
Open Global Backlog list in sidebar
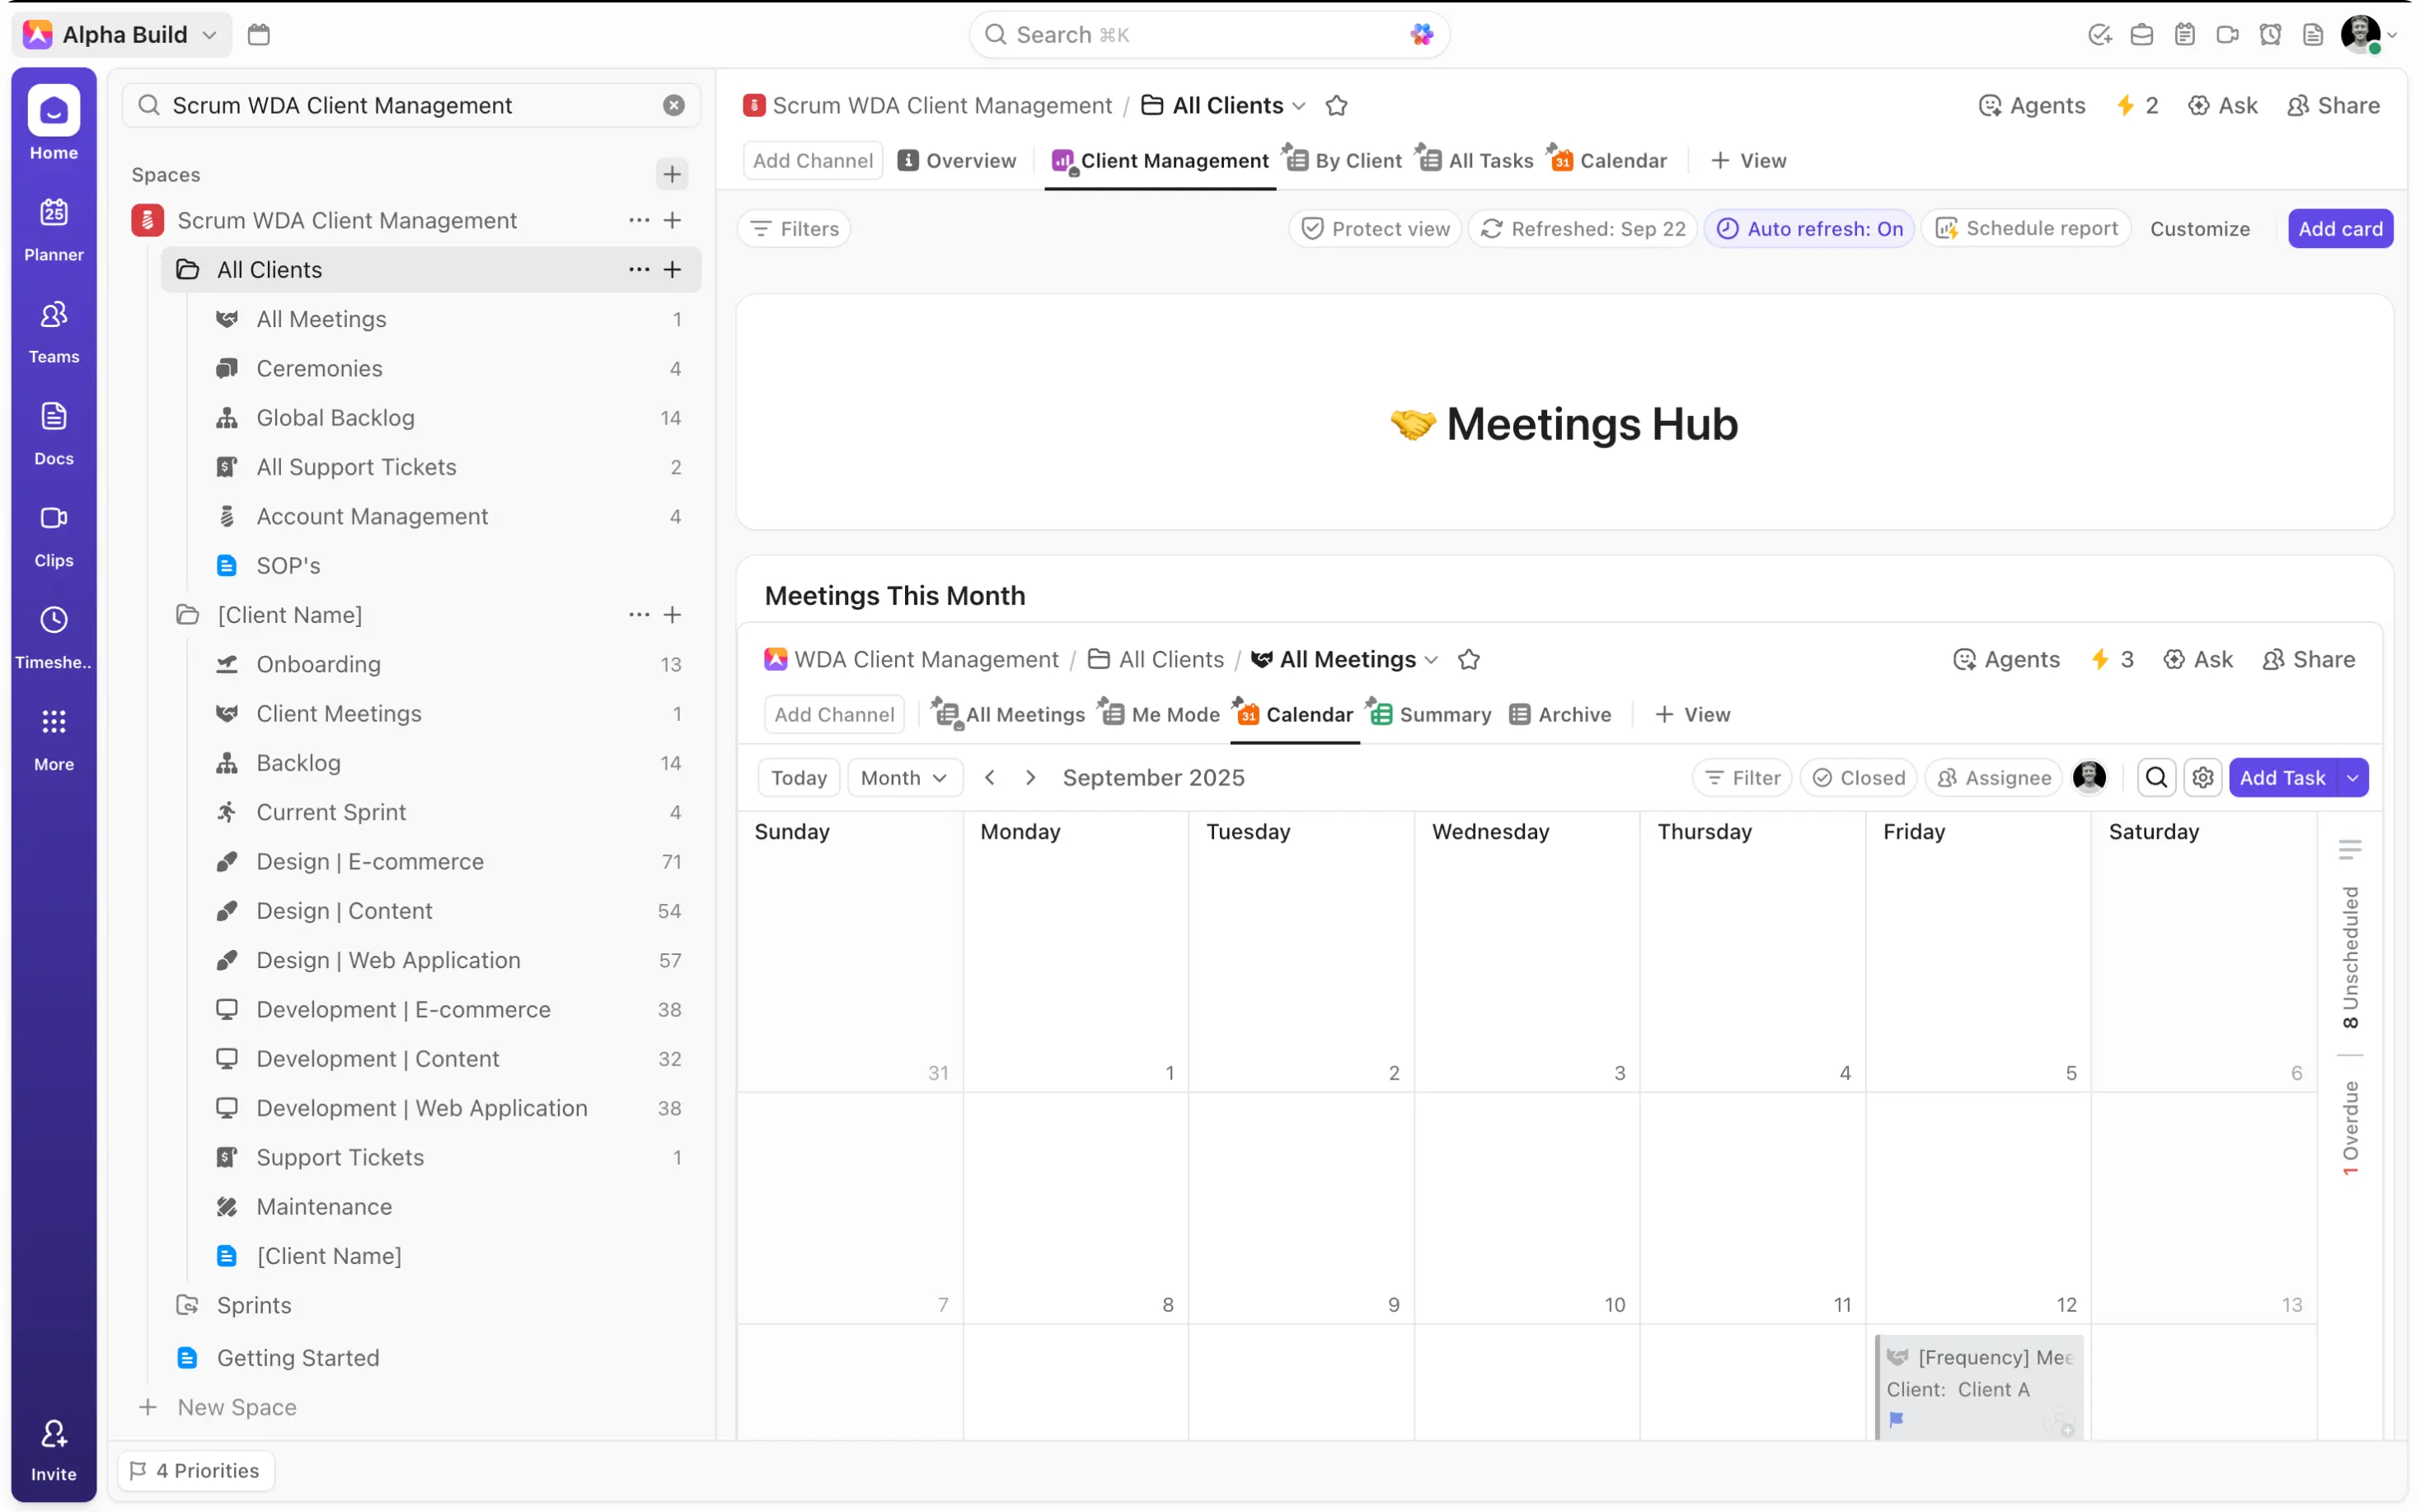pos(335,418)
